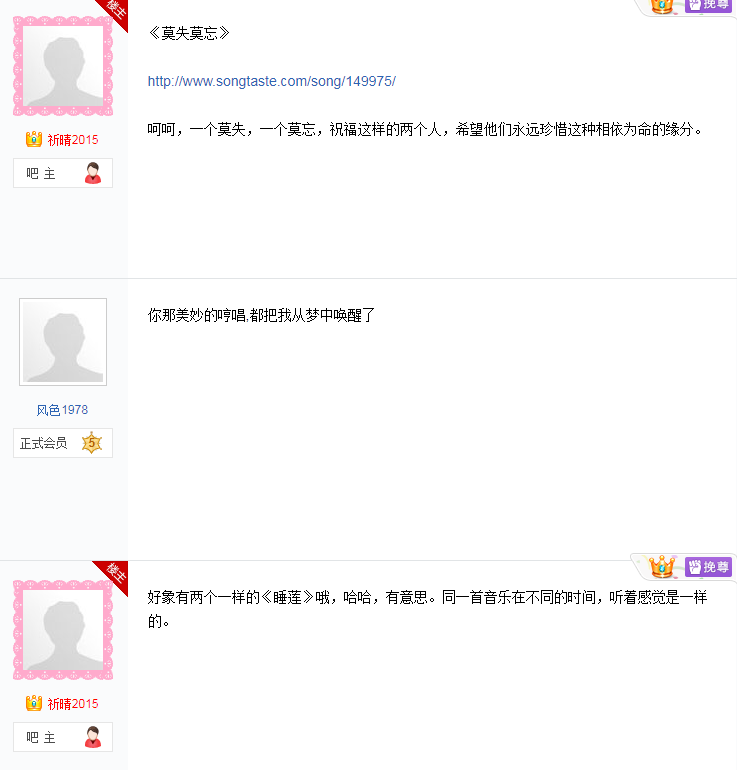Viewport: 737px width, 770px height.
Task: Click the red person icon in the first post's 吧主 badge
Action: point(93,173)
